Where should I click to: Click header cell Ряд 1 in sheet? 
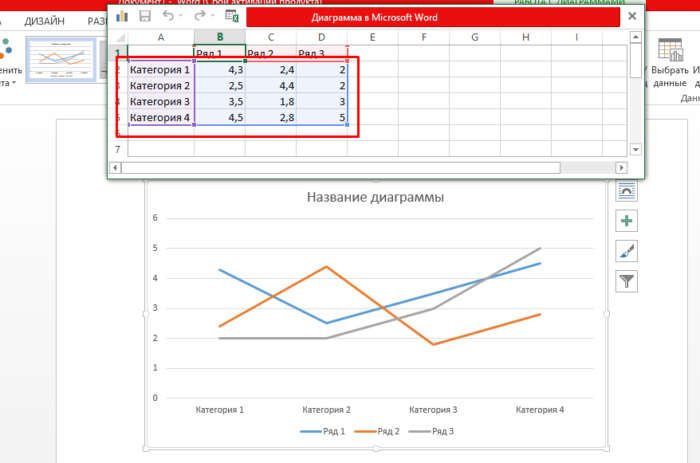tap(220, 53)
